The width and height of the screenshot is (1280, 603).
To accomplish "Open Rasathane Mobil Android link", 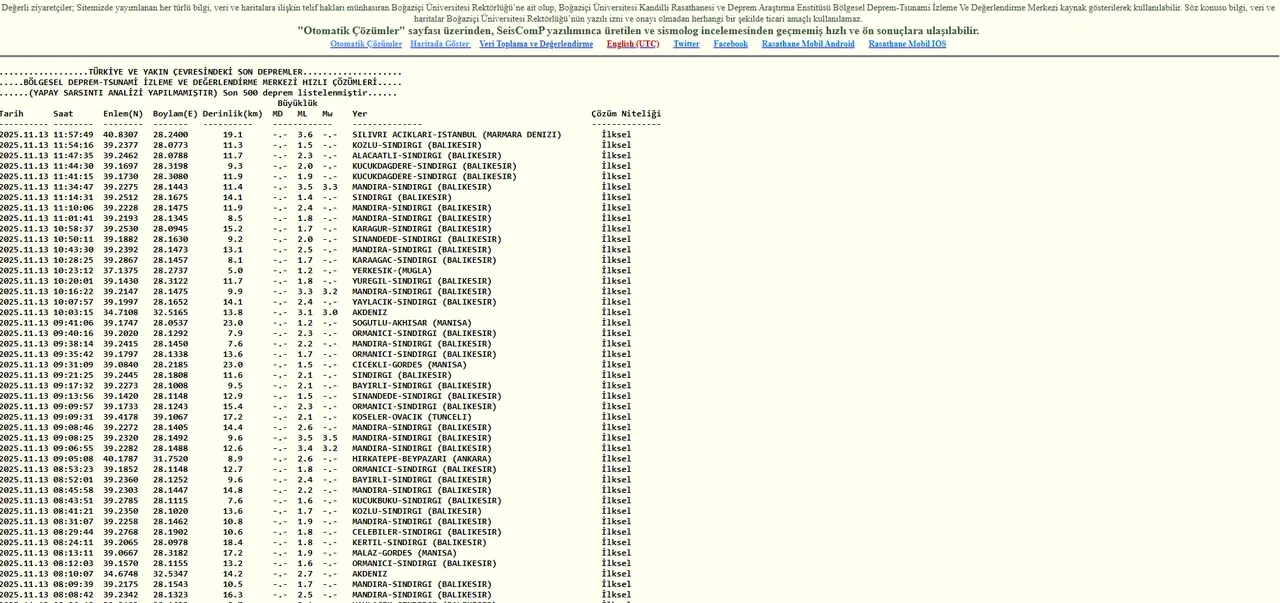I will click(808, 44).
